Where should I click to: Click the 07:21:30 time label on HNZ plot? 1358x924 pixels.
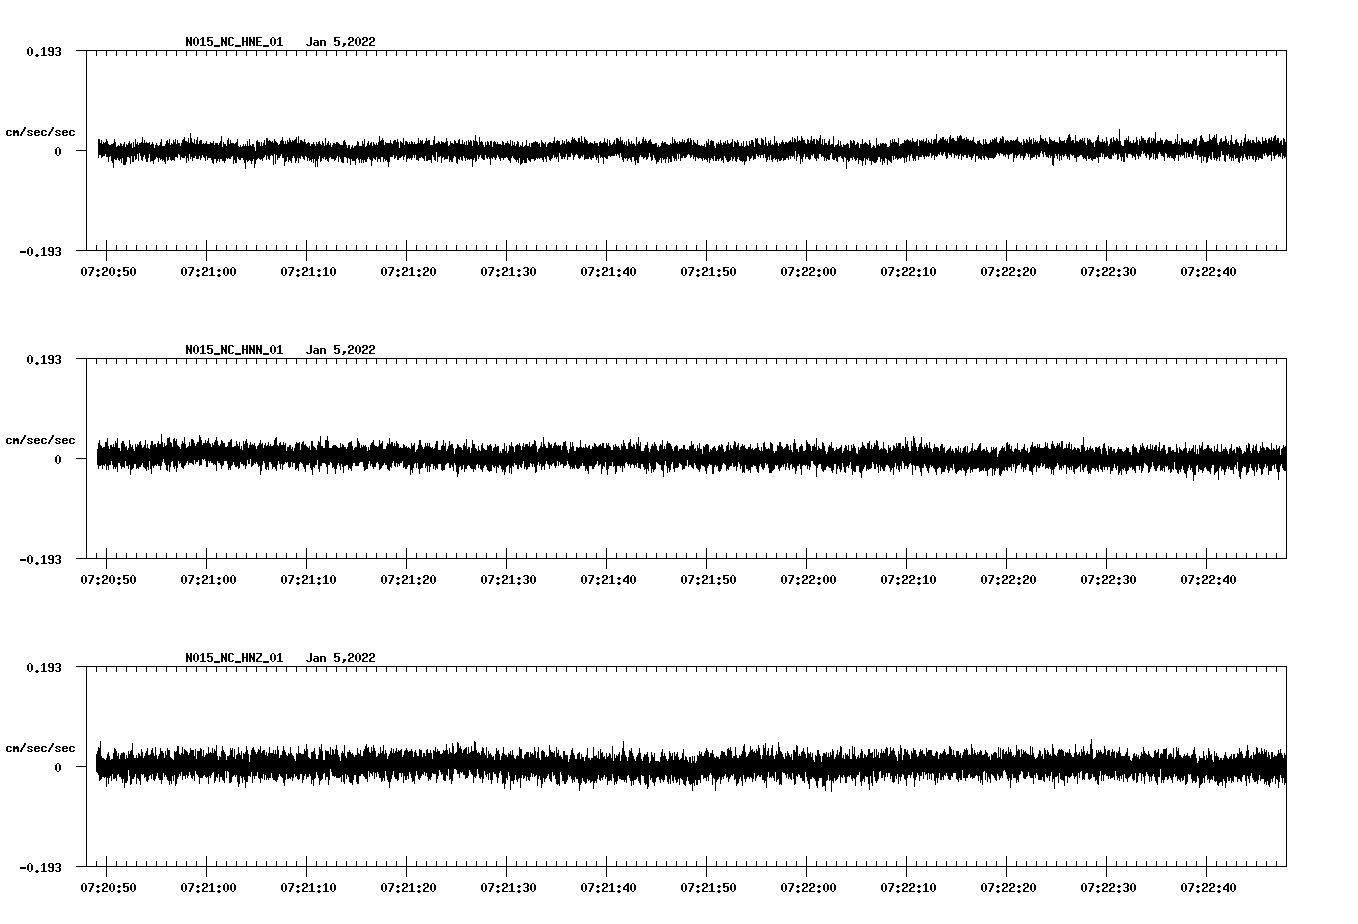tap(508, 888)
